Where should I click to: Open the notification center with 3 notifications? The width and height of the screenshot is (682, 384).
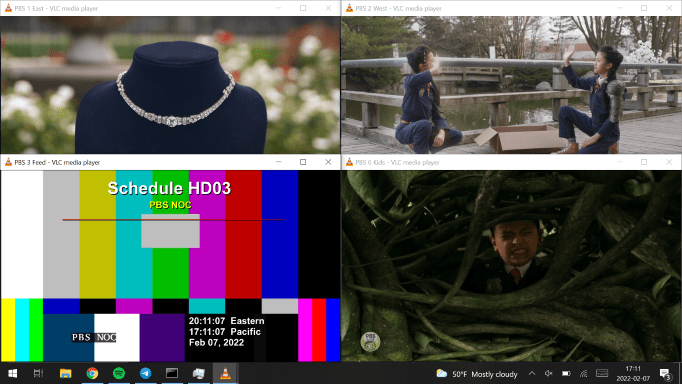click(665, 374)
